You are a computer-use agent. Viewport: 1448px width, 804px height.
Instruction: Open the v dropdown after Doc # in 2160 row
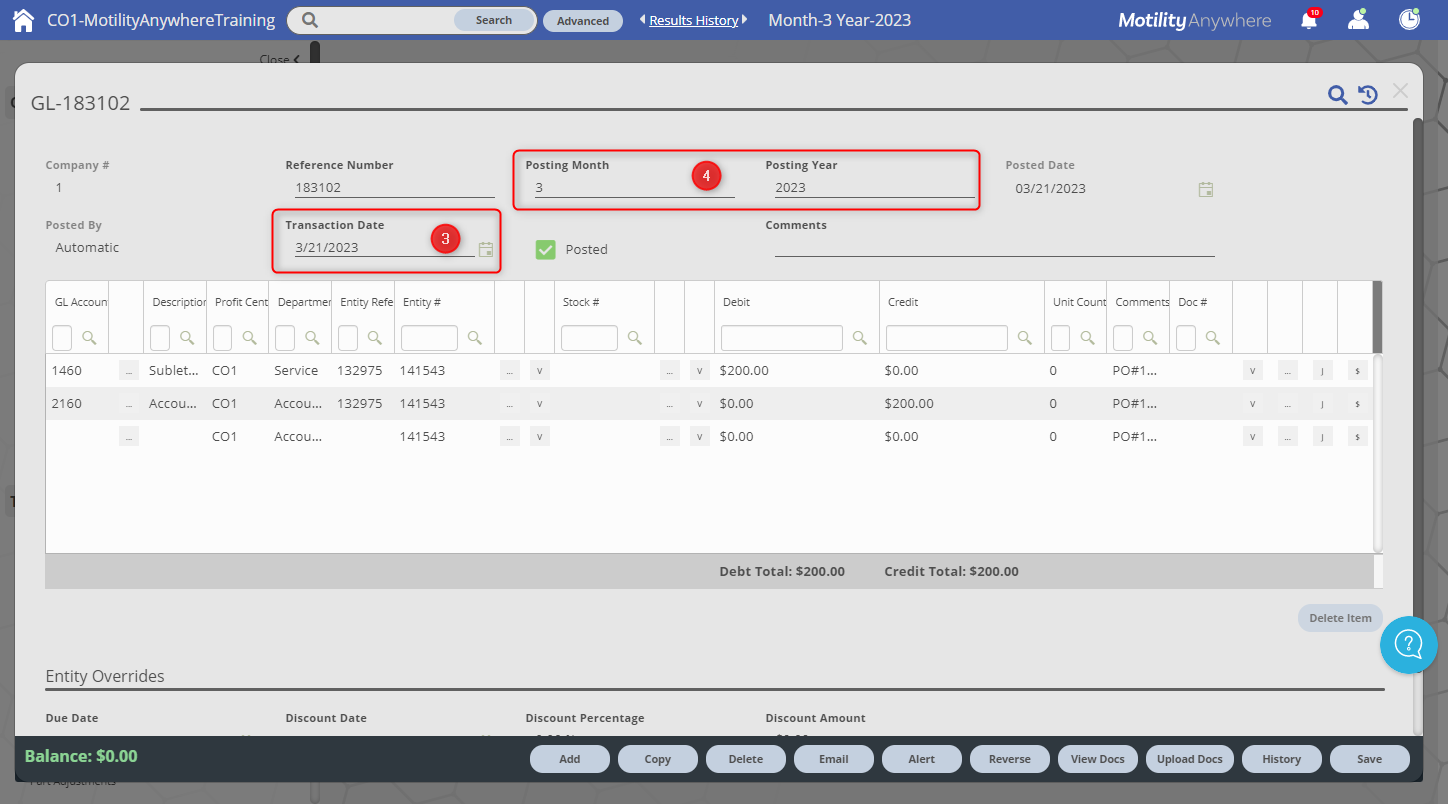1252,404
